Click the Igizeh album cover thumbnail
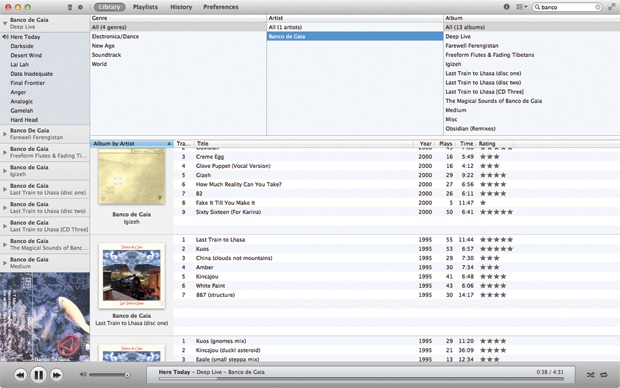The width and height of the screenshot is (620, 388). pos(132,176)
